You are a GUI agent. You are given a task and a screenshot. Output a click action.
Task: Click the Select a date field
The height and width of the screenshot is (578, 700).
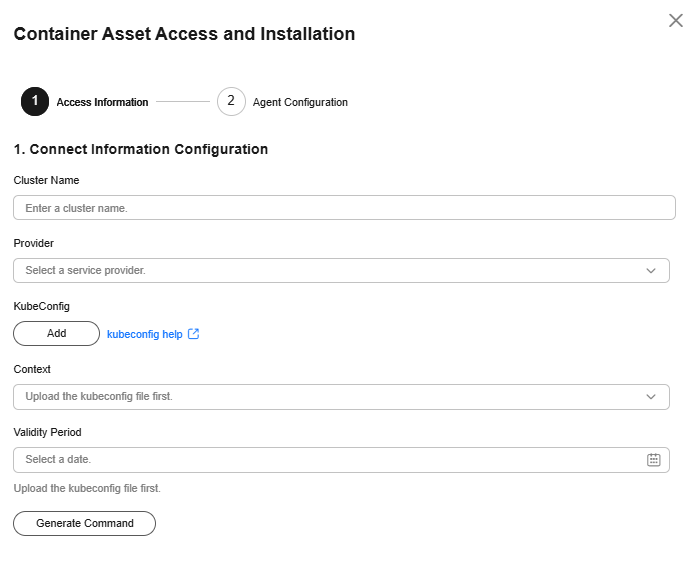342,460
